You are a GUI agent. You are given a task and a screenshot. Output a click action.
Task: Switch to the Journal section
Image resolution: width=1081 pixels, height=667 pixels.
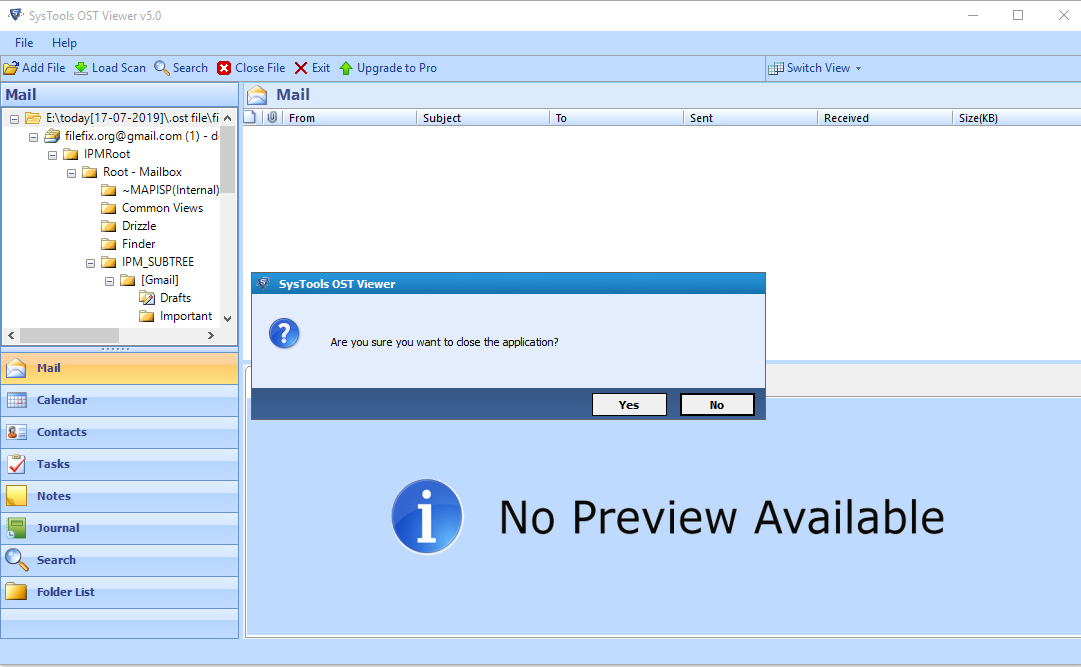pyautogui.click(x=120, y=528)
